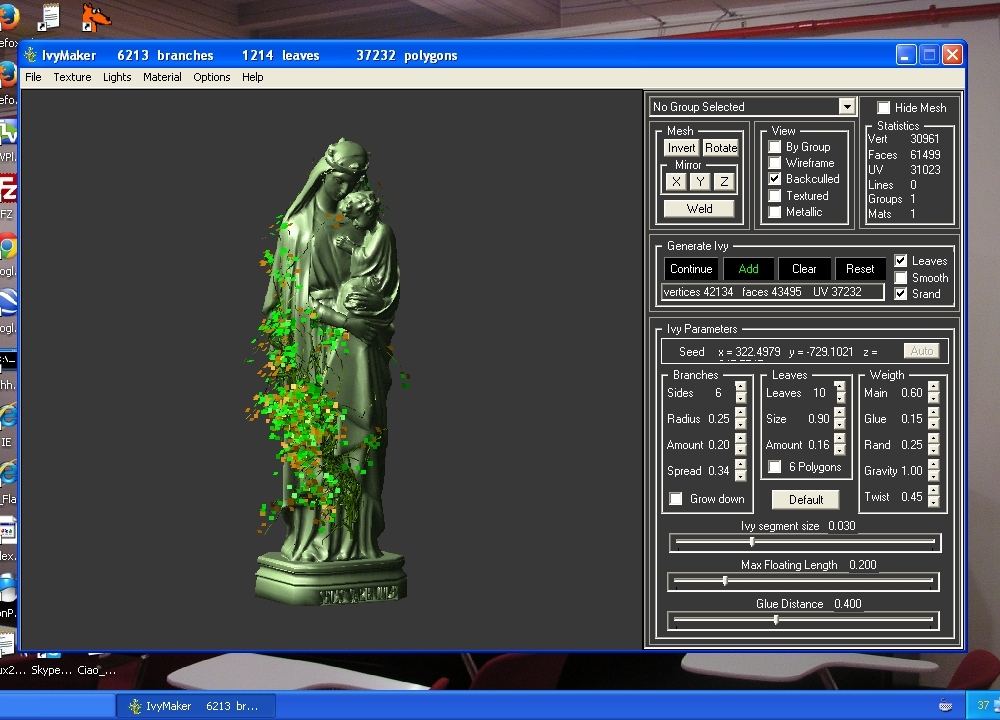Click the IvyMaker title bar leaf icon
This screenshot has width=1000, height=720.
pyautogui.click(x=30, y=55)
